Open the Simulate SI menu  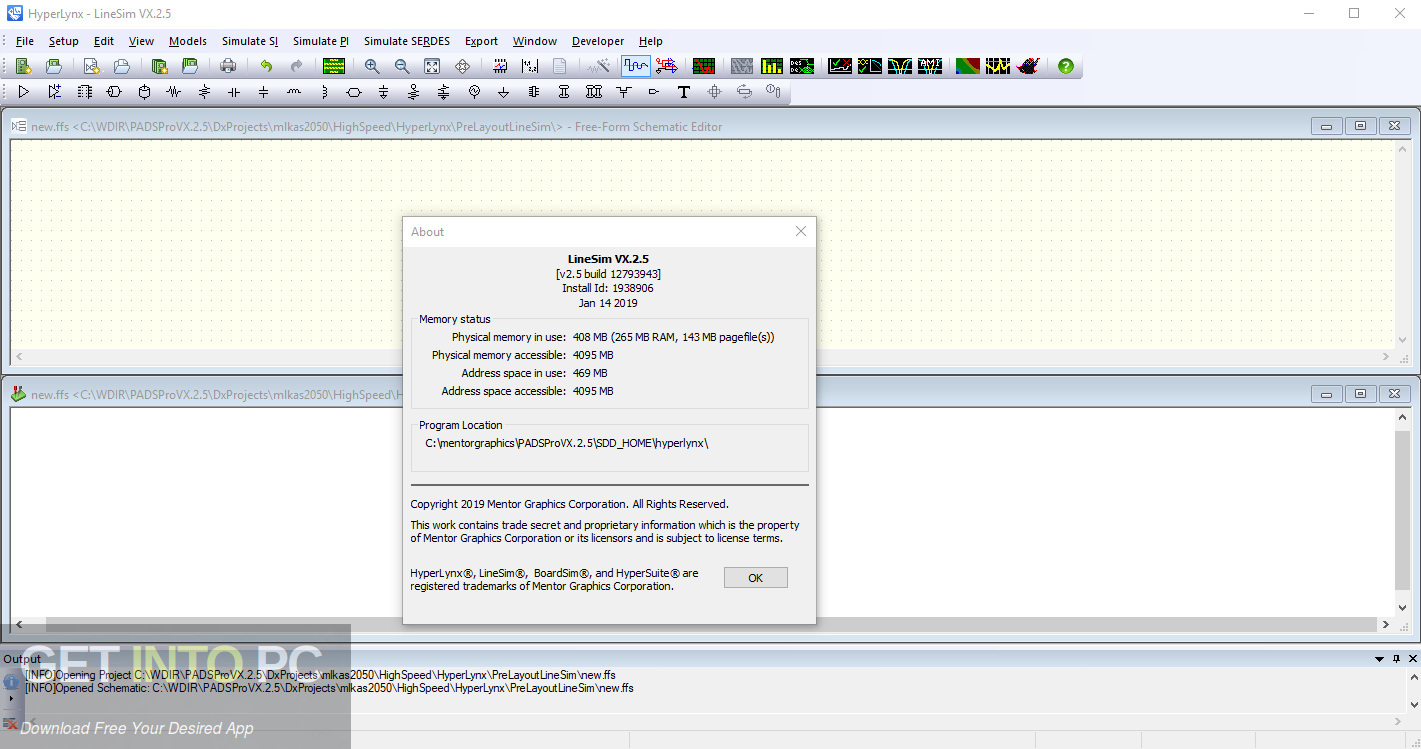250,41
